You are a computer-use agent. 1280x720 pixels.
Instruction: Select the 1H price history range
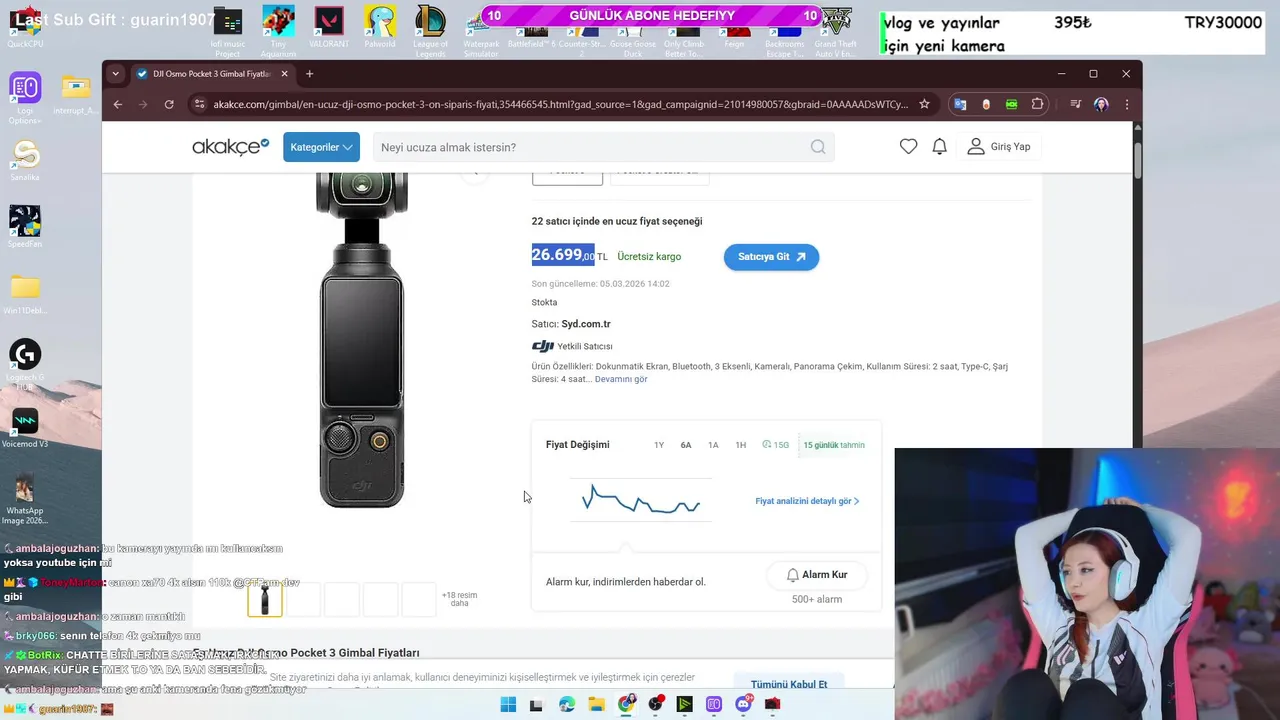point(741,445)
